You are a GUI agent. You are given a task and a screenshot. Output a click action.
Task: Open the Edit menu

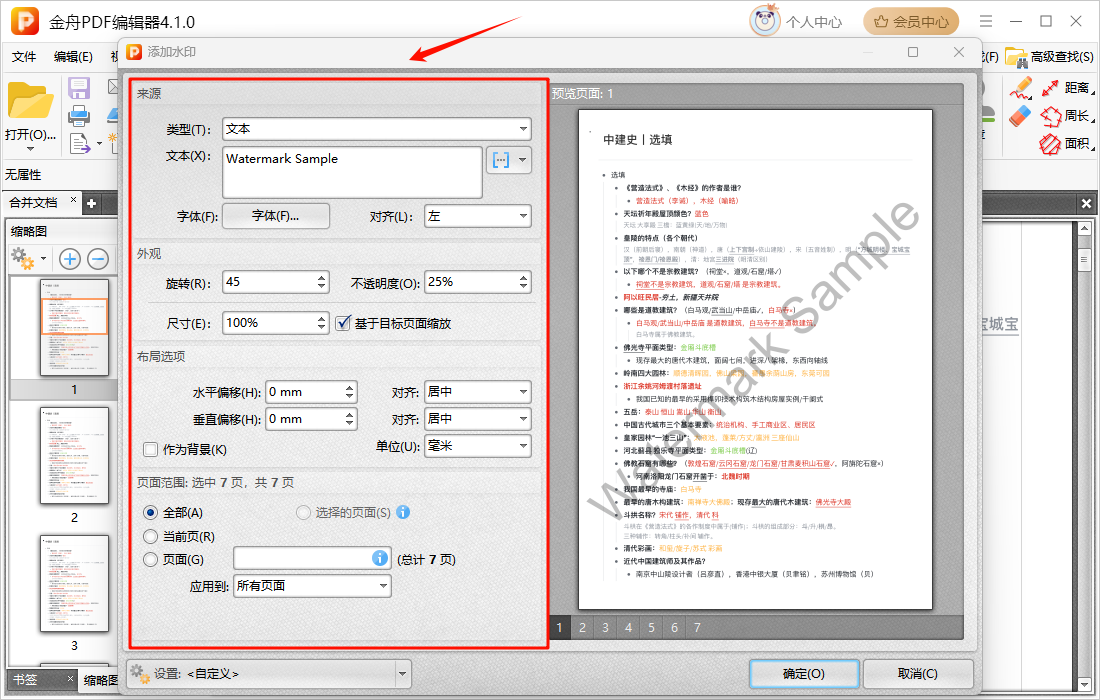coord(73,57)
